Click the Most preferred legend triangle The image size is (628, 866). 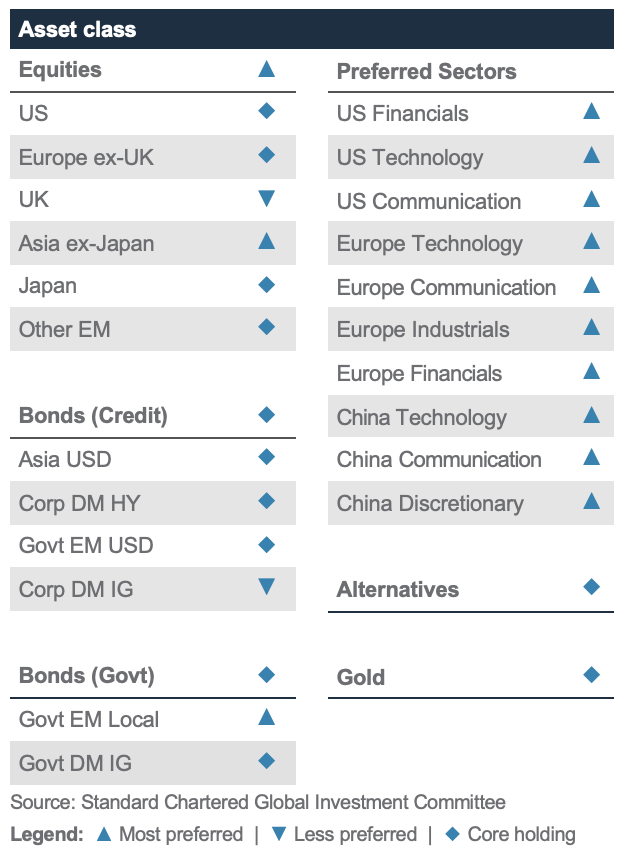tap(104, 834)
